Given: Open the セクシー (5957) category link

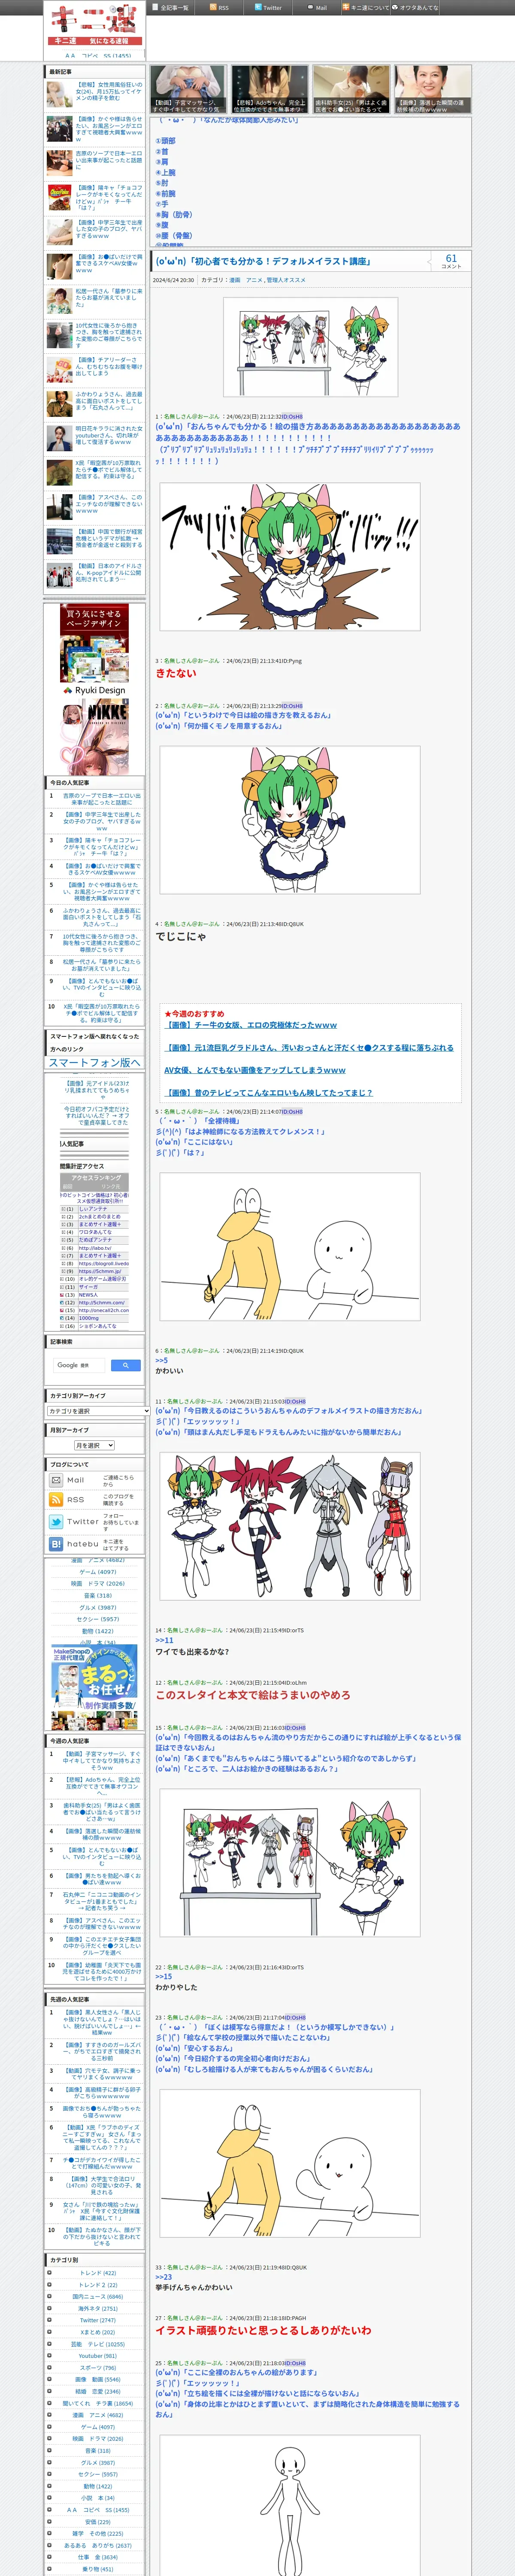Looking at the screenshot, I should tap(98, 1619).
